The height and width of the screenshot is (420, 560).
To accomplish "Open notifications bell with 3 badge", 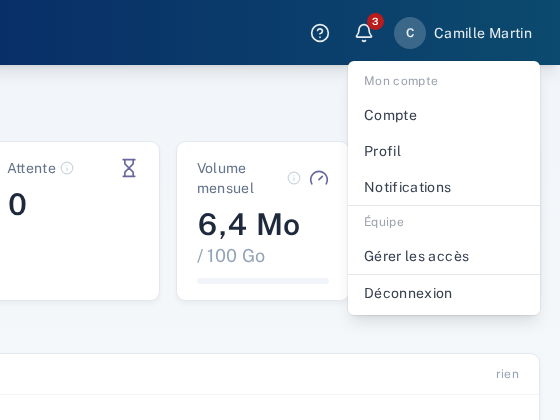I will pyautogui.click(x=364, y=33).
